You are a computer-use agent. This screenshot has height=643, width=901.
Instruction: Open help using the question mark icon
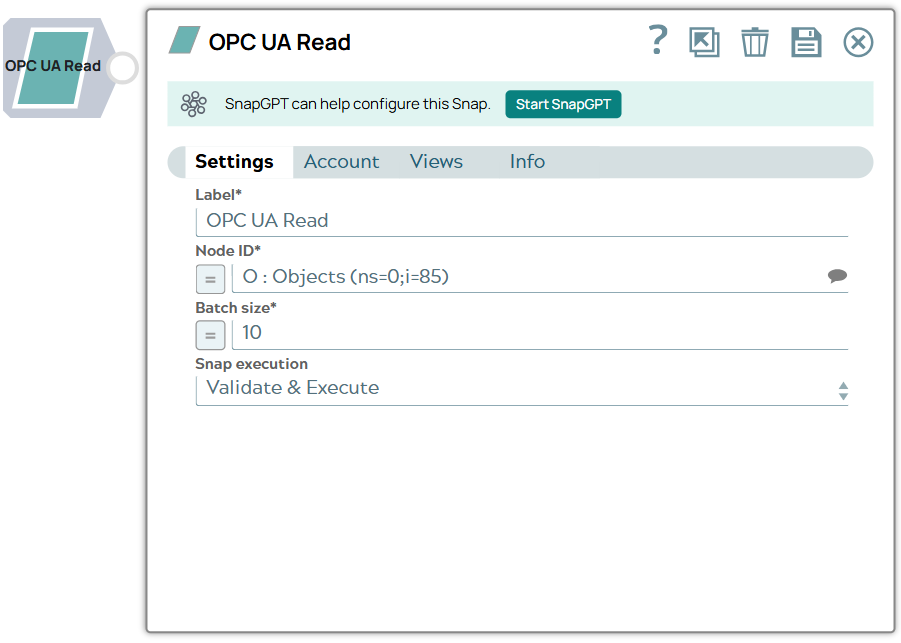point(657,42)
